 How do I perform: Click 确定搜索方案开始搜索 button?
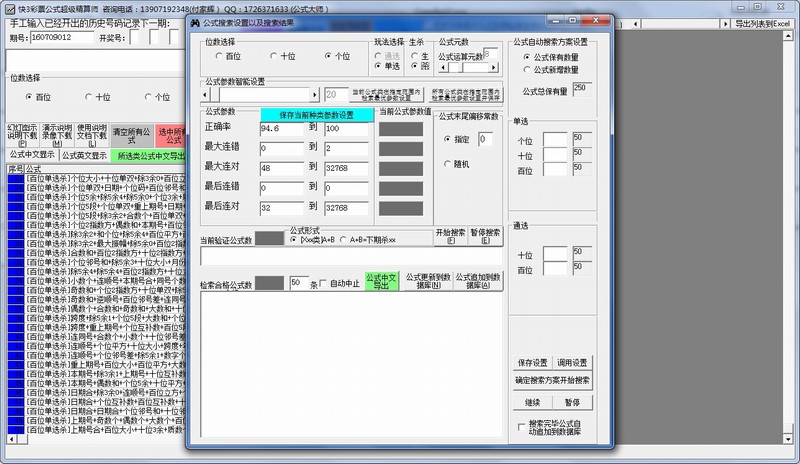[x=552, y=381]
